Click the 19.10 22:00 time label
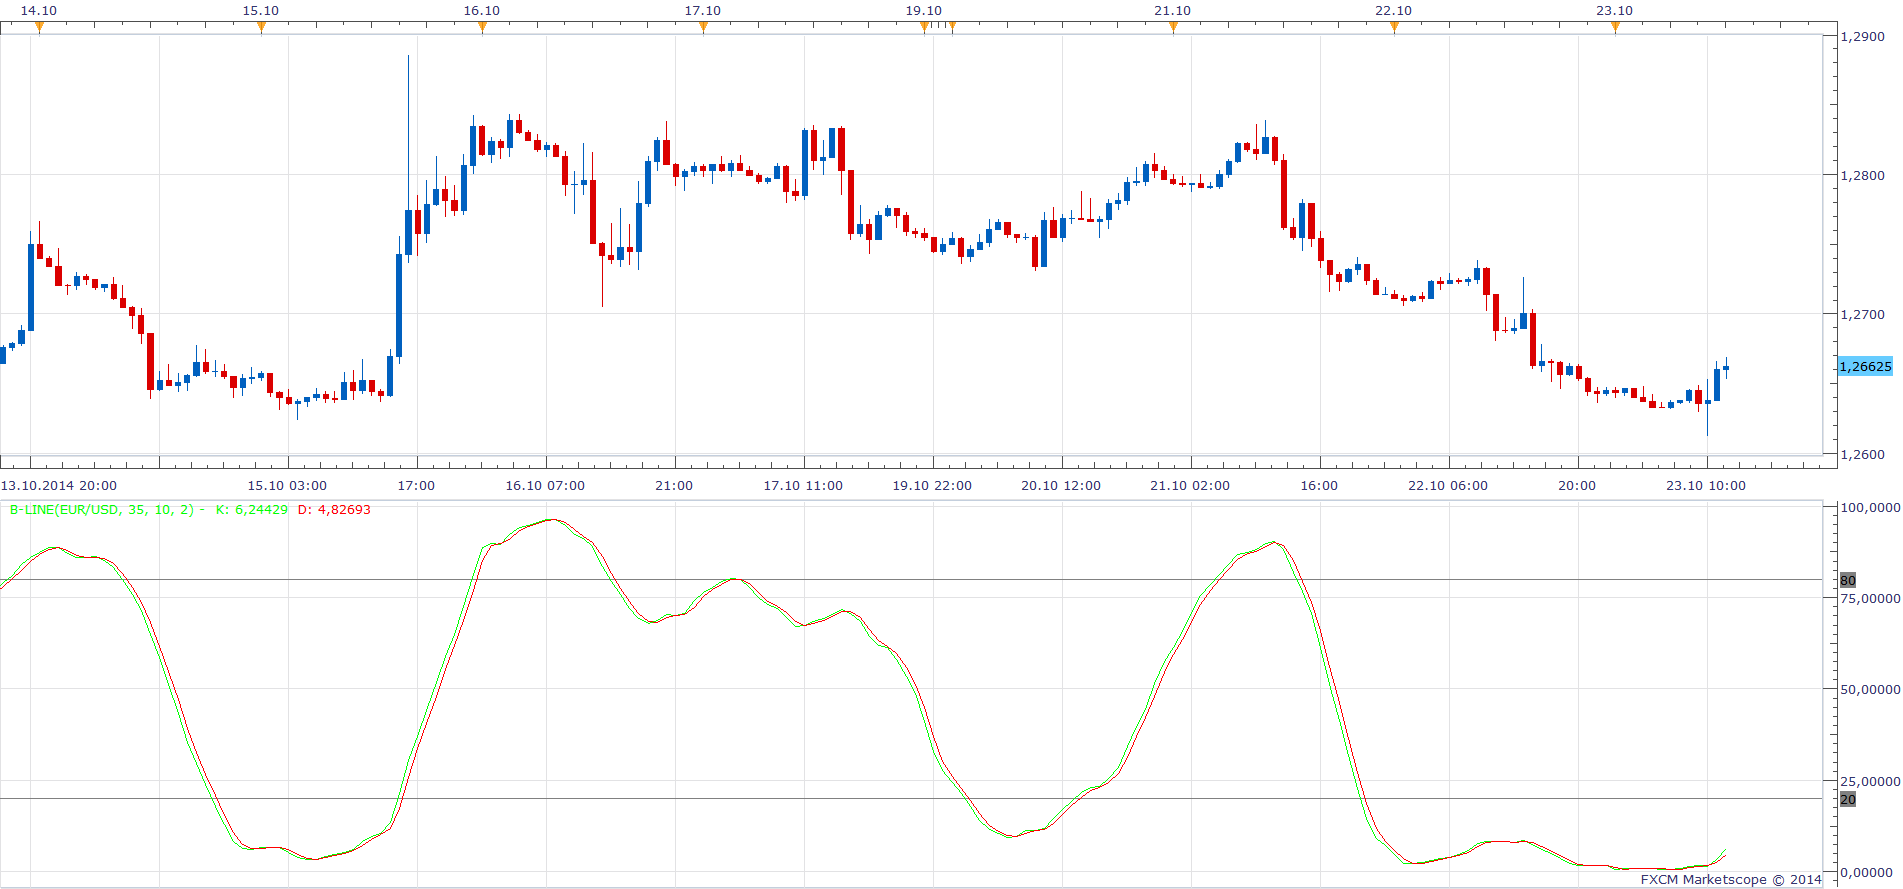The image size is (1903, 889). coord(932,486)
